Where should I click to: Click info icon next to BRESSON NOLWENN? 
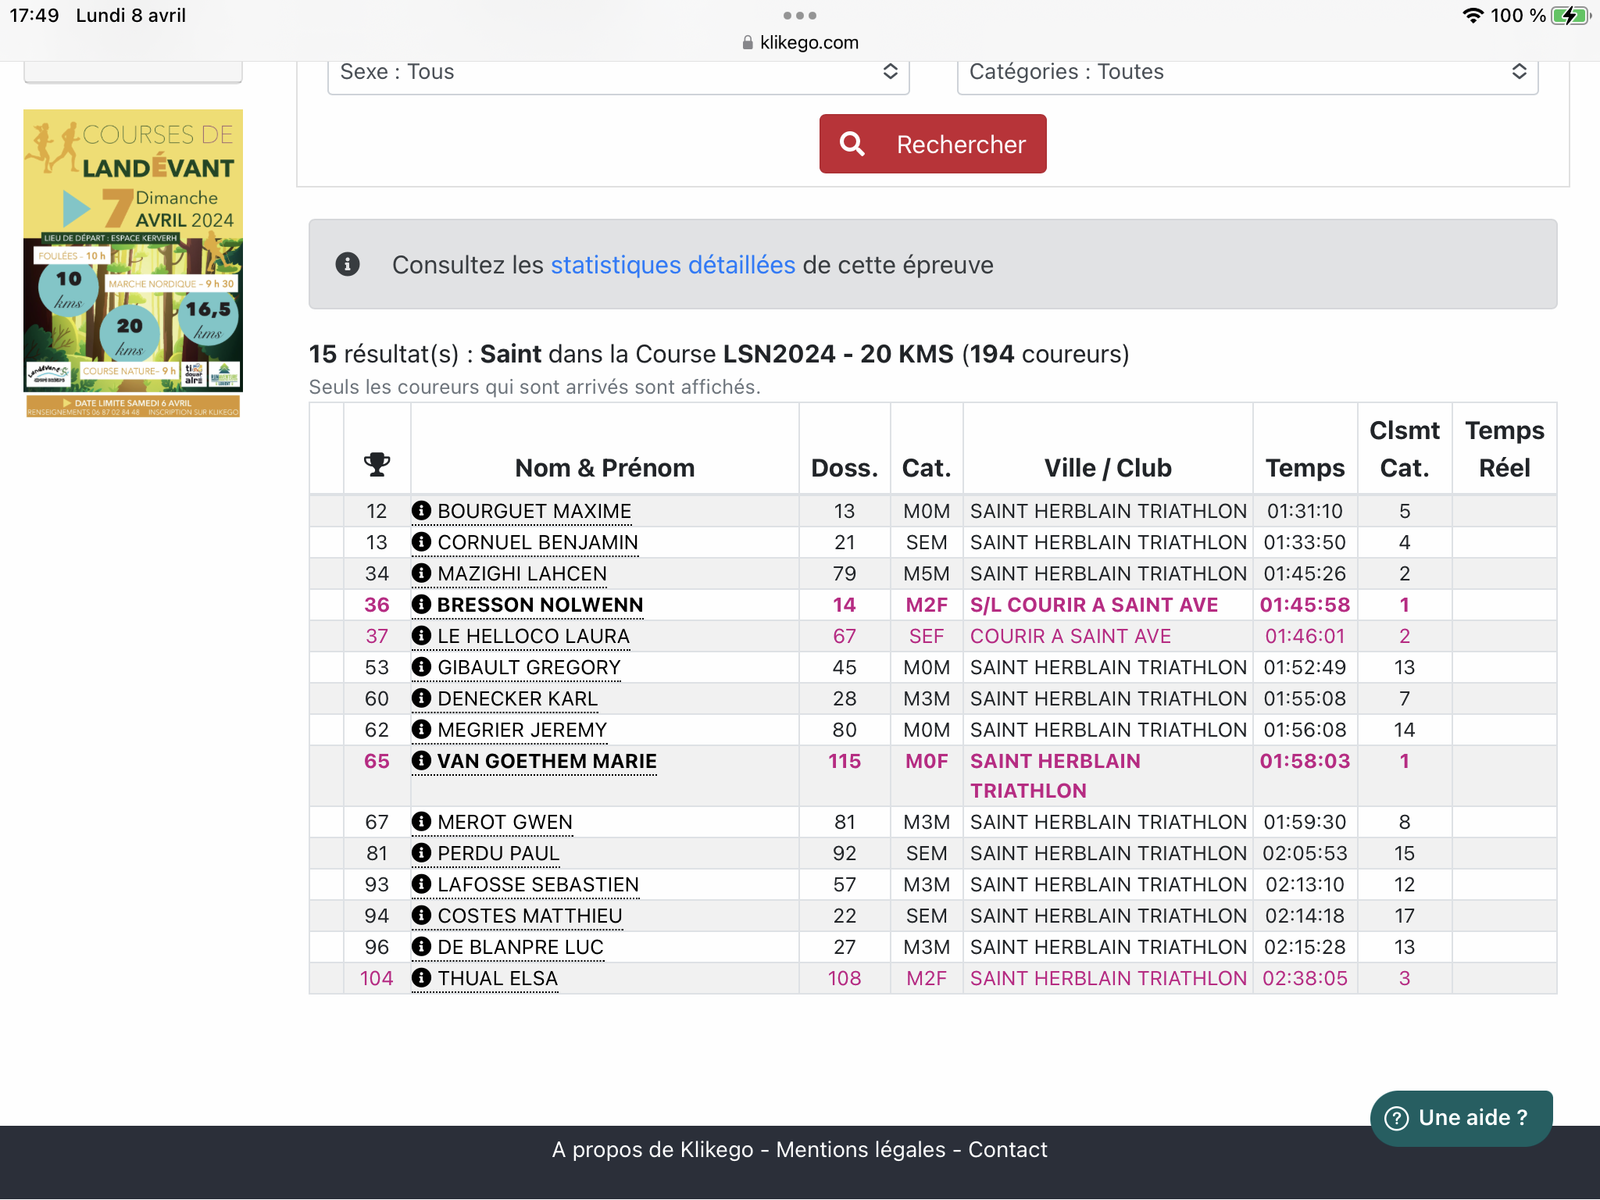[x=421, y=605]
